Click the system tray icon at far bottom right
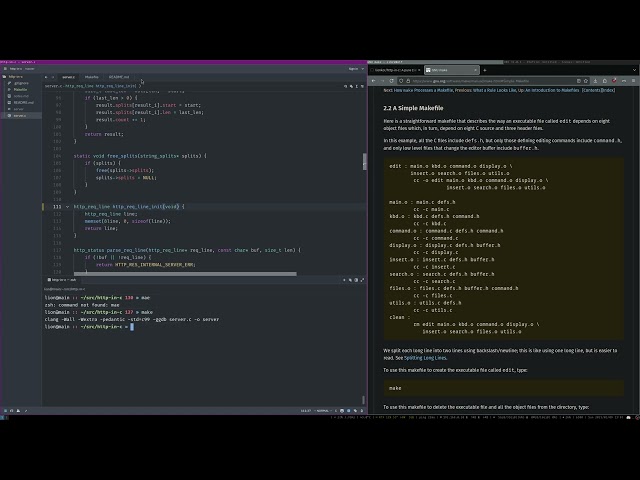 [x=636, y=418]
